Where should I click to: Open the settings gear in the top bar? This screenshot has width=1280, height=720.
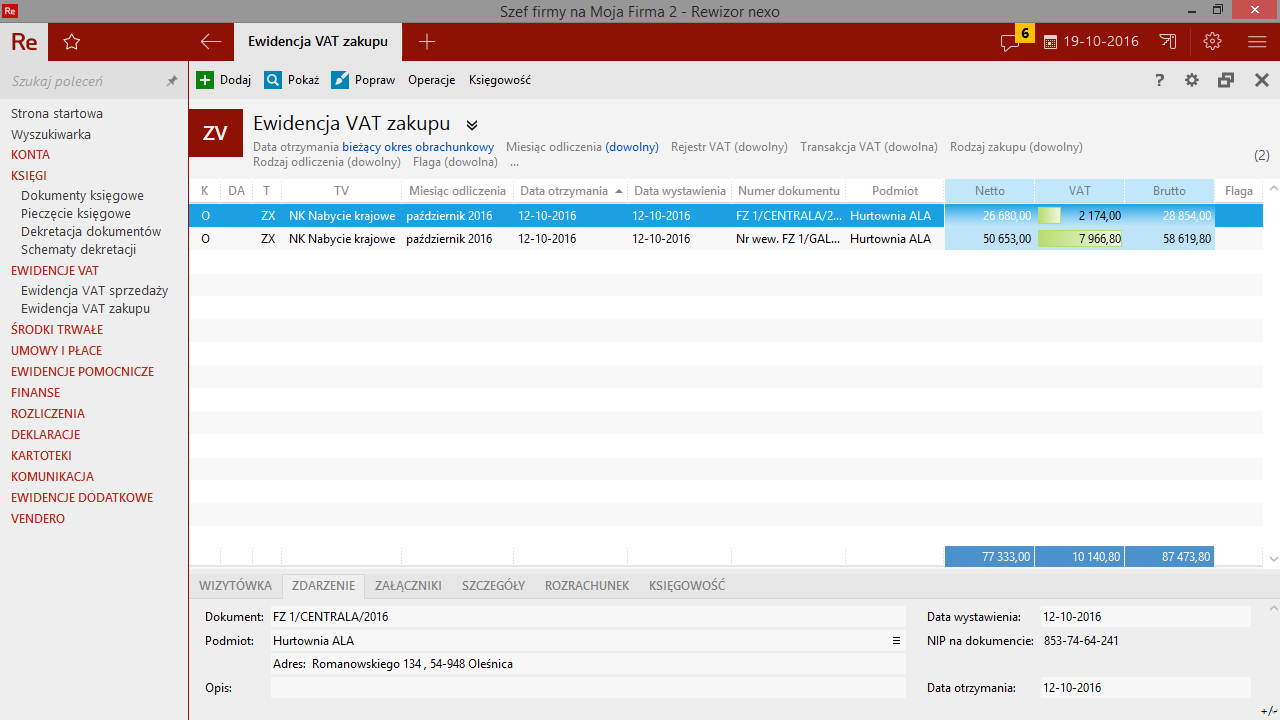pyautogui.click(x=1212, y=42)
